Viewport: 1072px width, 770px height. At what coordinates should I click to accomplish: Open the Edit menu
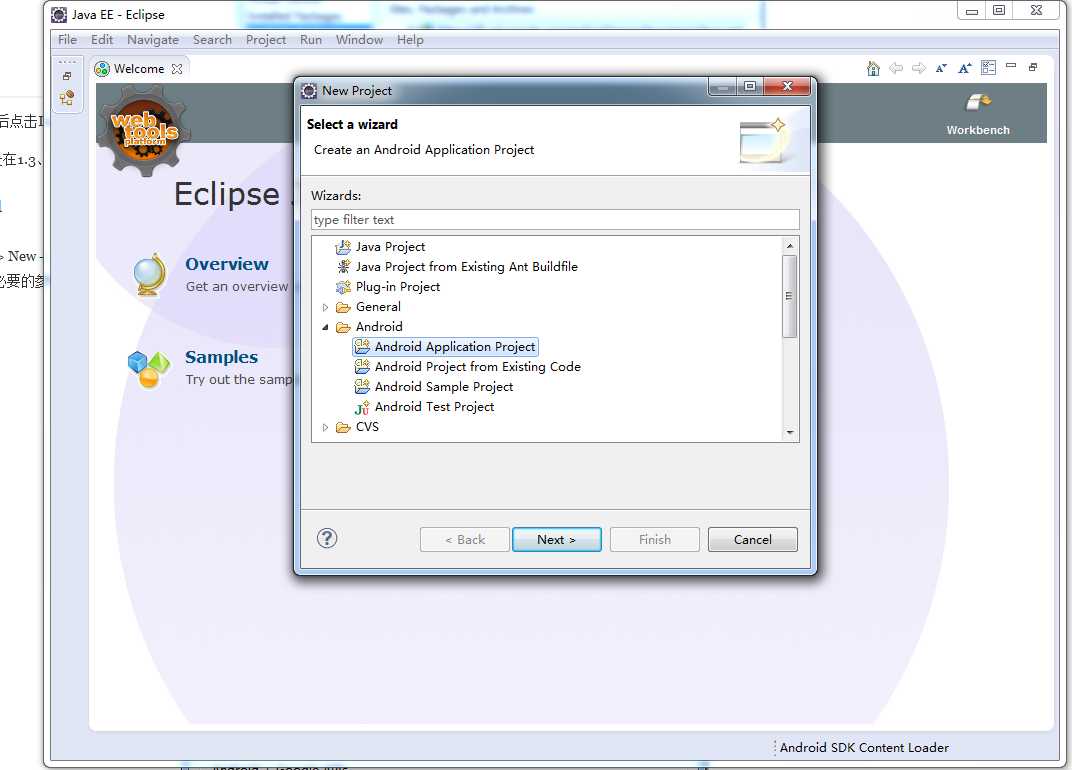[x=102, y=40]
